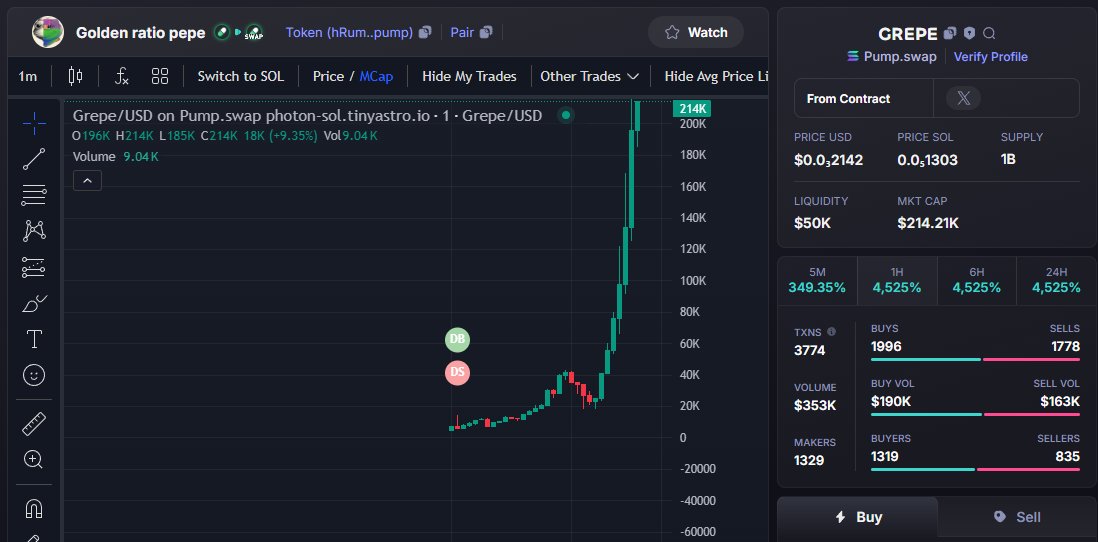Click the Pair link
Image resolution: width=1098 pixels, height=542 pixels.
(462, 32)
